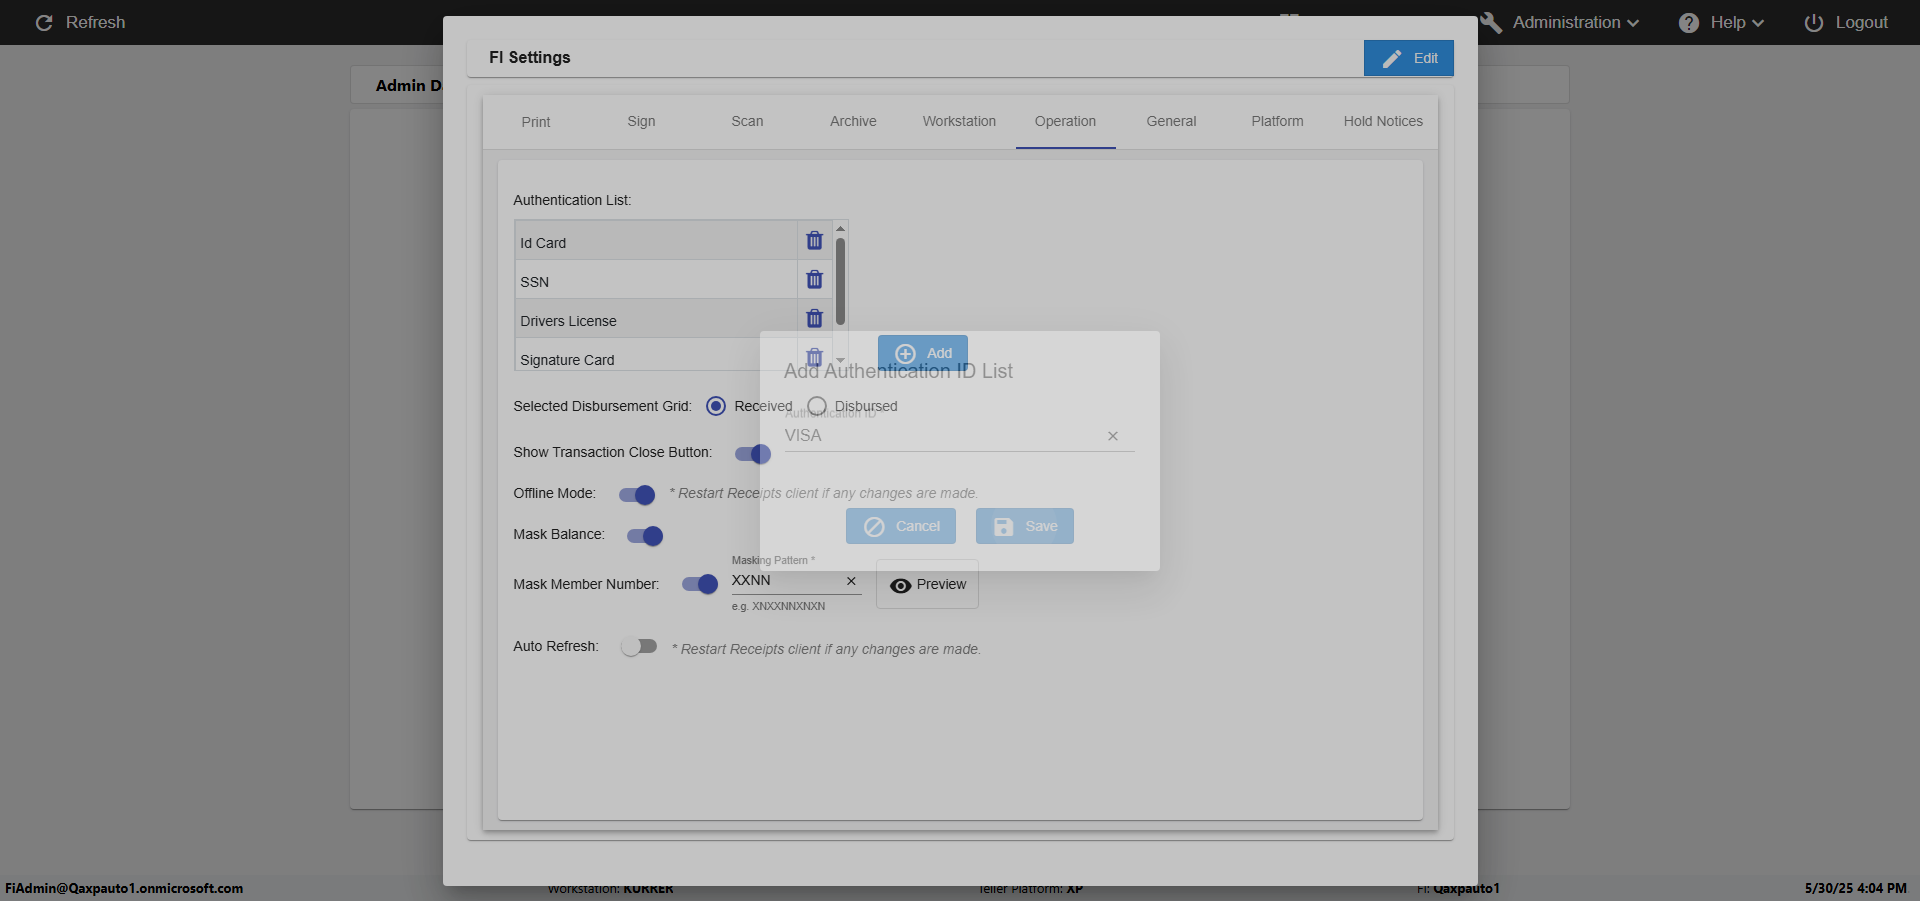Click the Logout power icon
Screen dimensions: 1920x901
[1813, 23]
